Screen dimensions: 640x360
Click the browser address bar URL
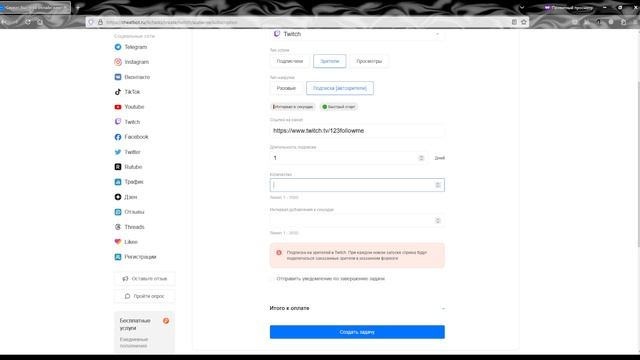pos(171,22)
